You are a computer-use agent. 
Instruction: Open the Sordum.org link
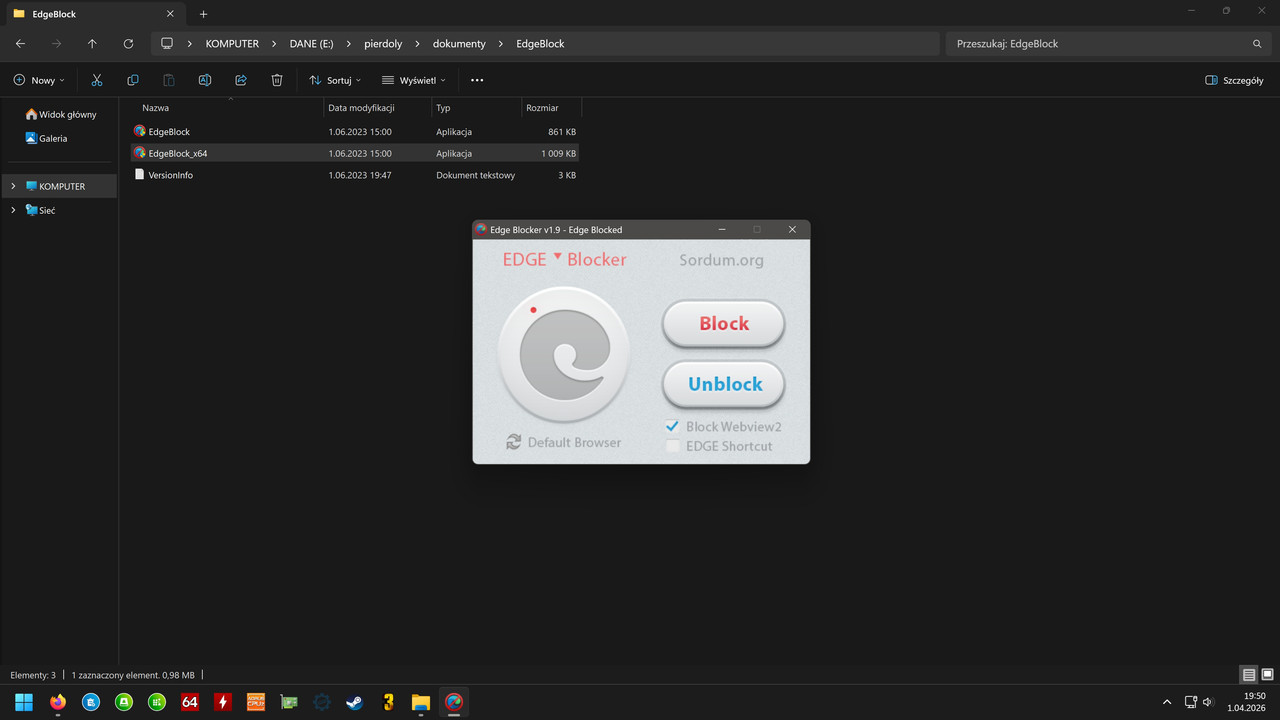[x=721, y=260]
